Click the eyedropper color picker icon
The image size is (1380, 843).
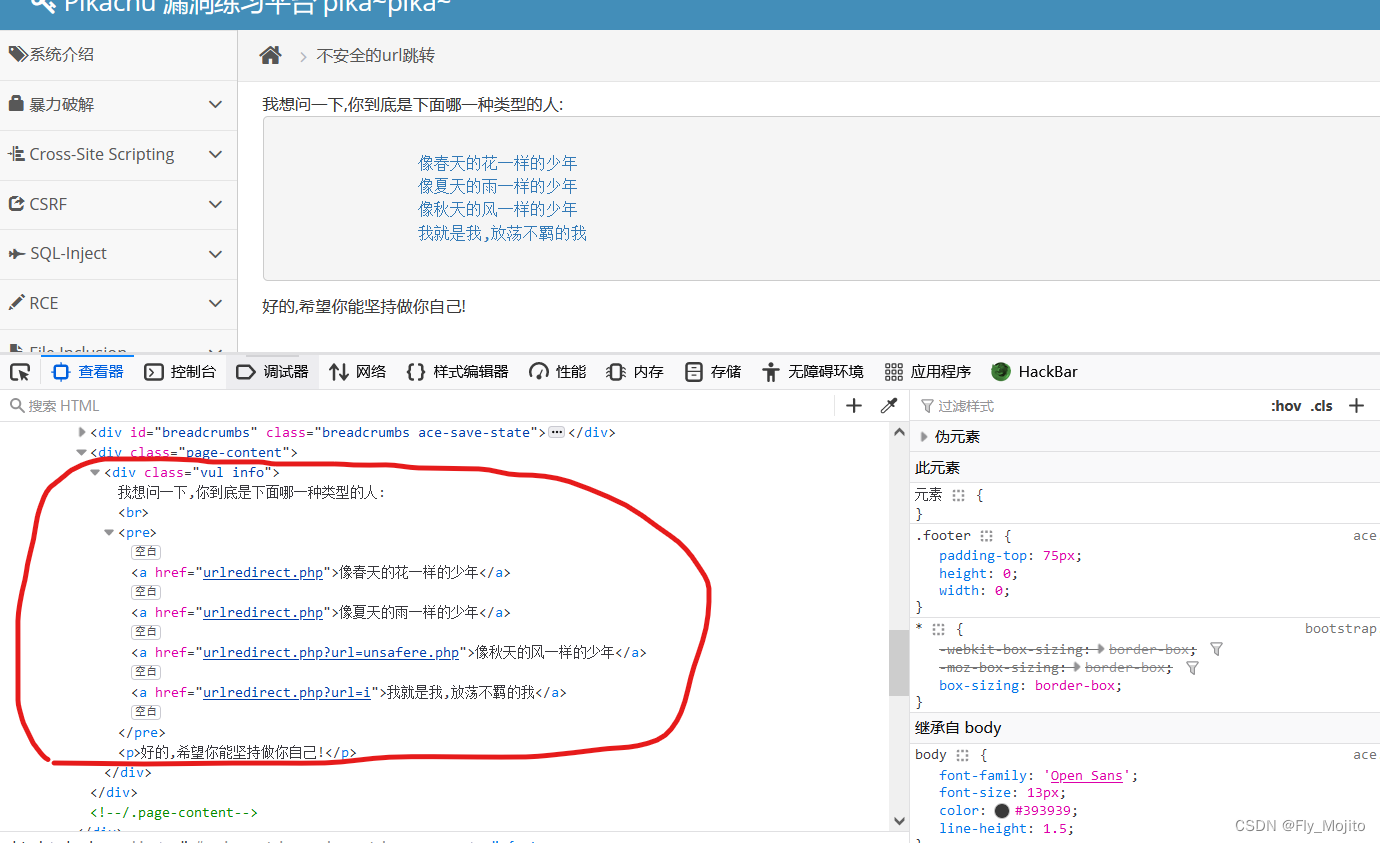click(x=888, y=405)
